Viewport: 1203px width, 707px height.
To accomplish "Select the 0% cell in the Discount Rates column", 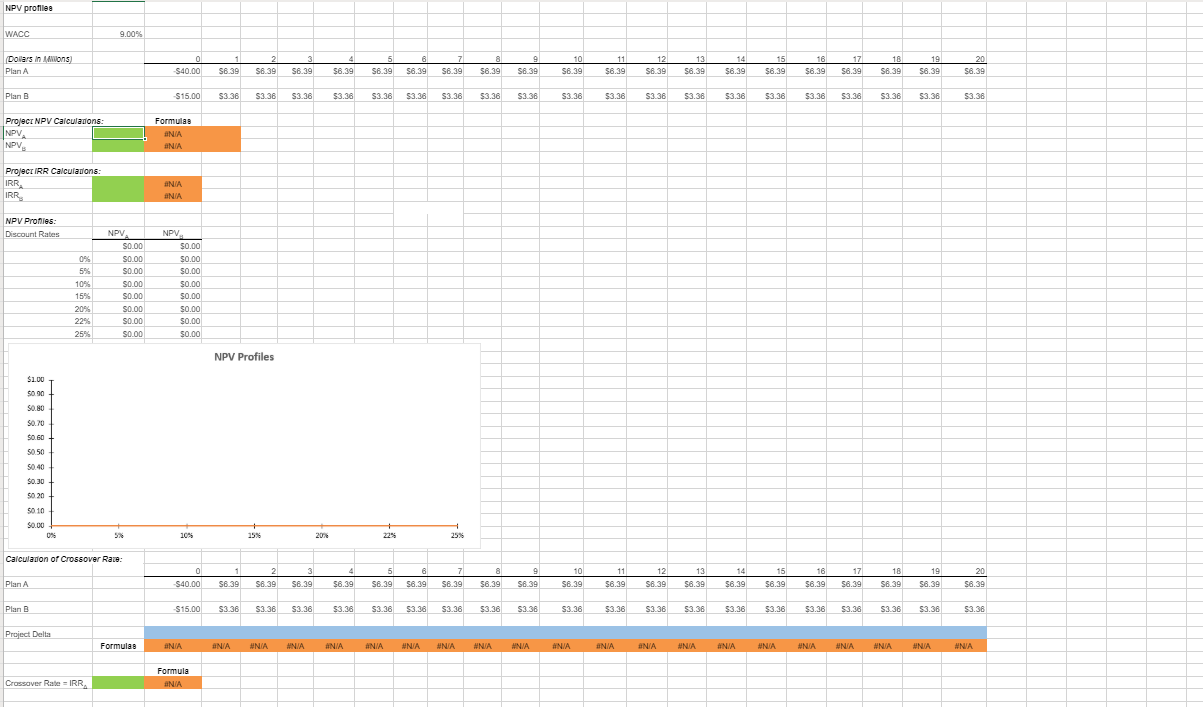I will pyautogui.click(x=48, y=259).
